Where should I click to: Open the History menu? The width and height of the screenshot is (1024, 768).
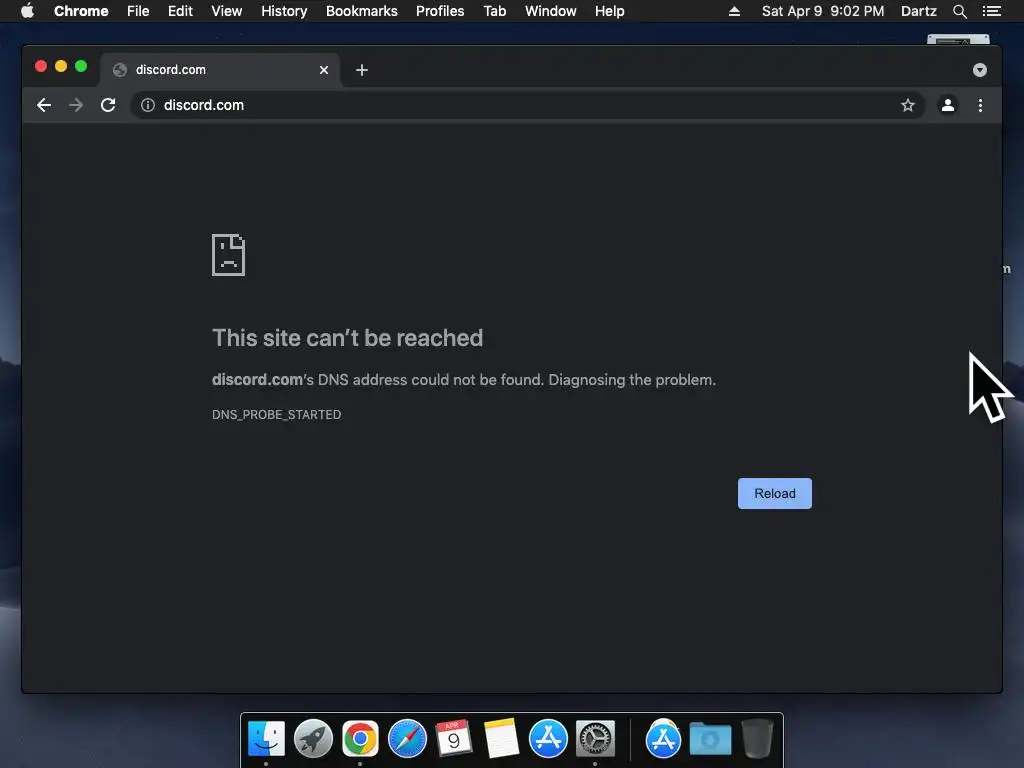pos(284,11)
